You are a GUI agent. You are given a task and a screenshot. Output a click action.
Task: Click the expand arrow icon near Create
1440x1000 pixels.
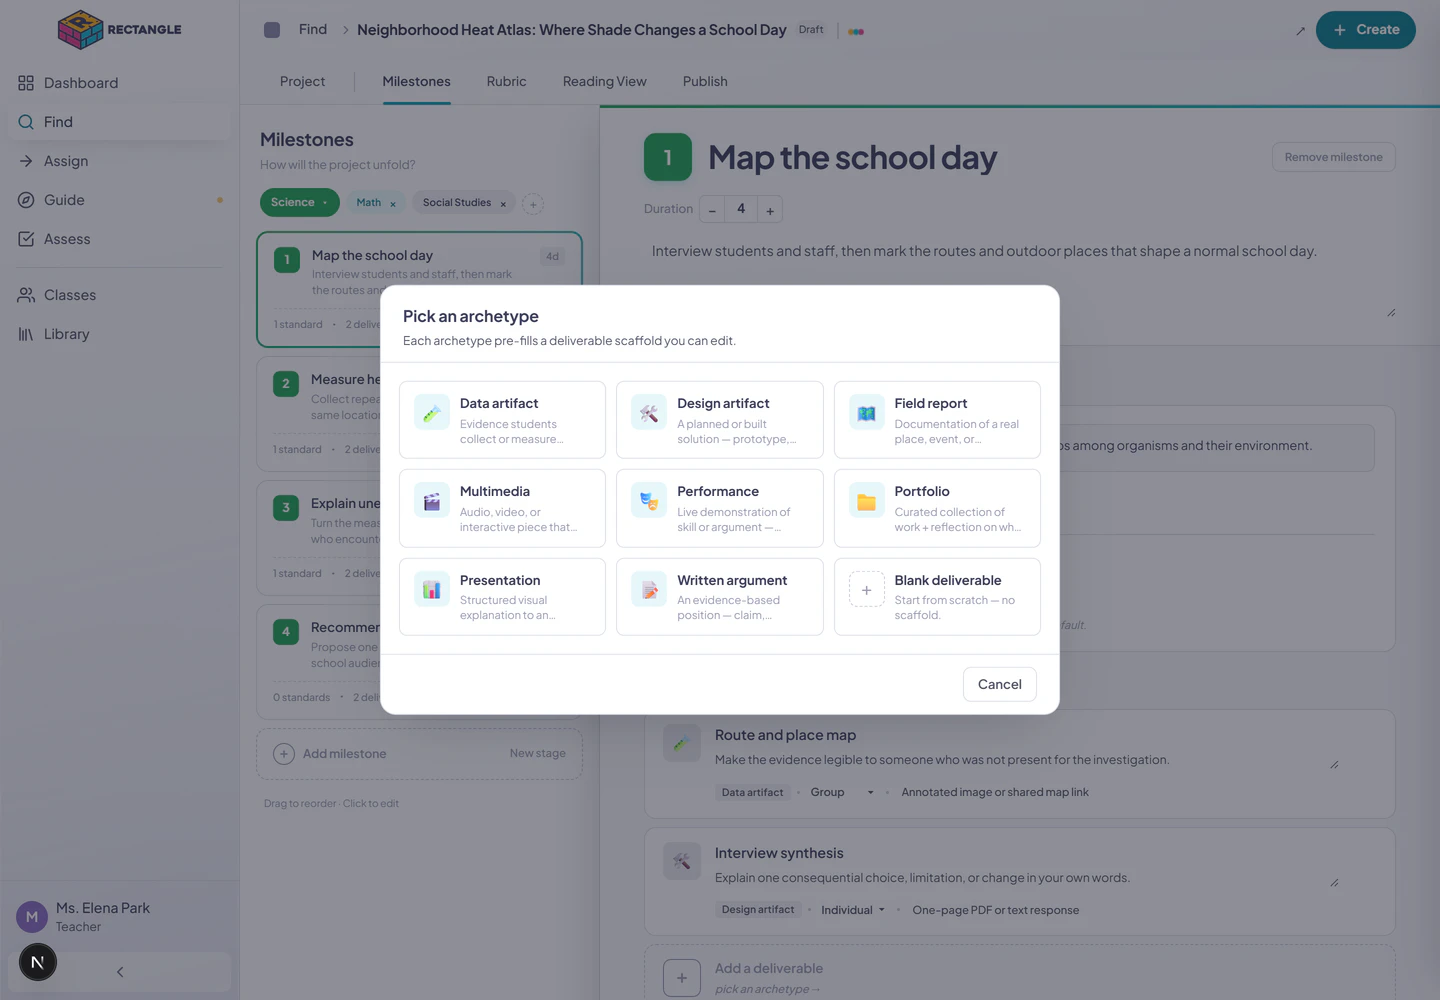pyautogui.click(x=1300, y=31)
